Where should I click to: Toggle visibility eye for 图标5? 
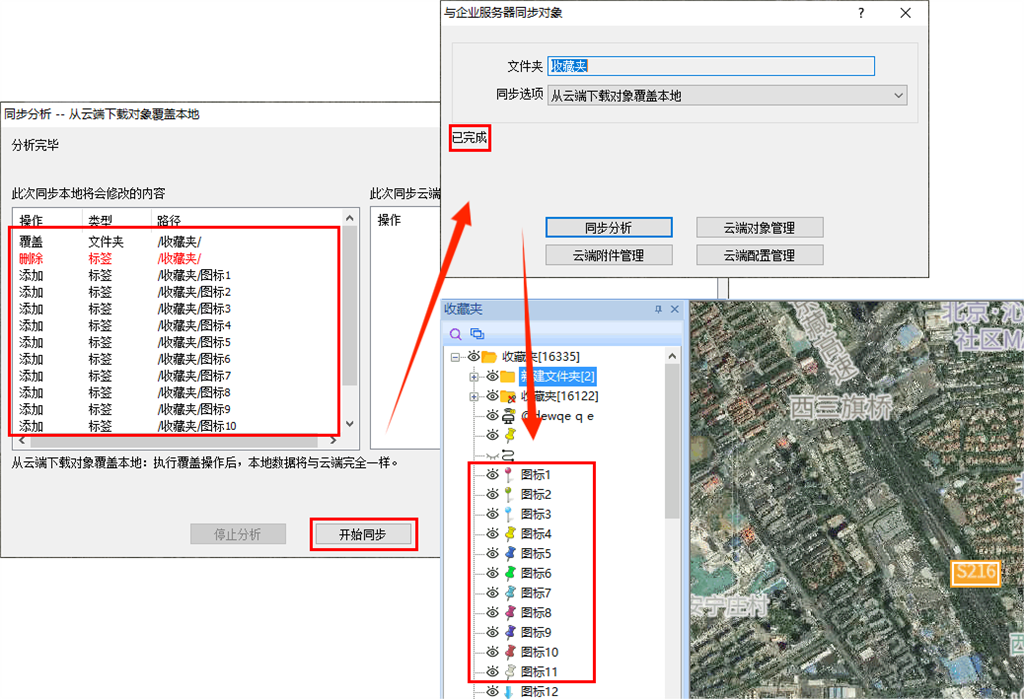point(491,554)
